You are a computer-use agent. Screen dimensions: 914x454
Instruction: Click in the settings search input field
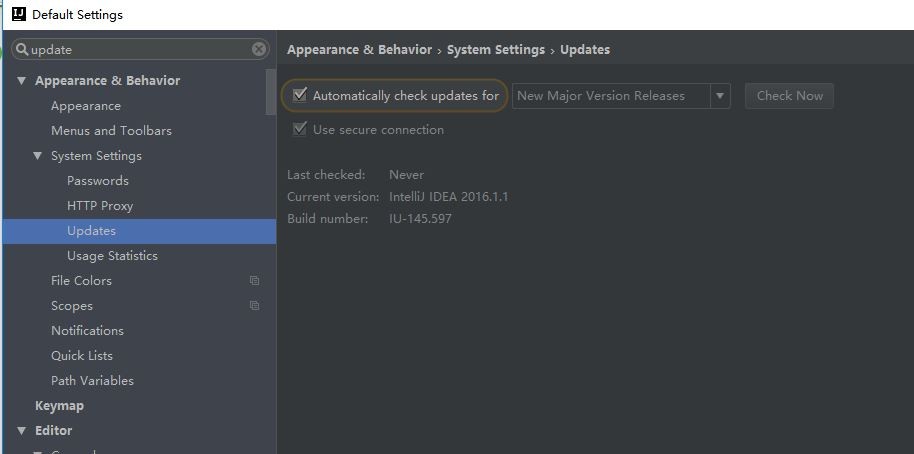tap(140, 50)
